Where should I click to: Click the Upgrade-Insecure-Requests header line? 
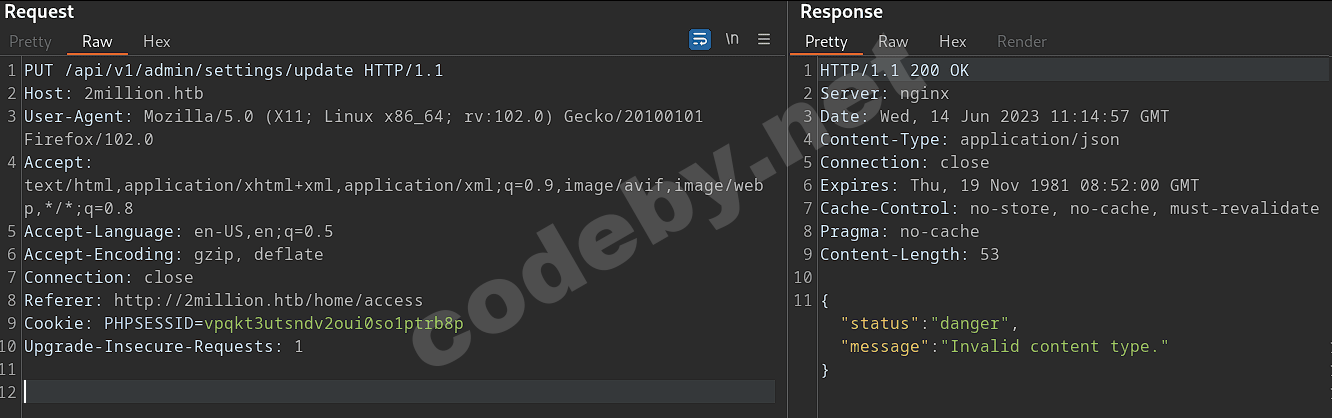pos(163,347)
